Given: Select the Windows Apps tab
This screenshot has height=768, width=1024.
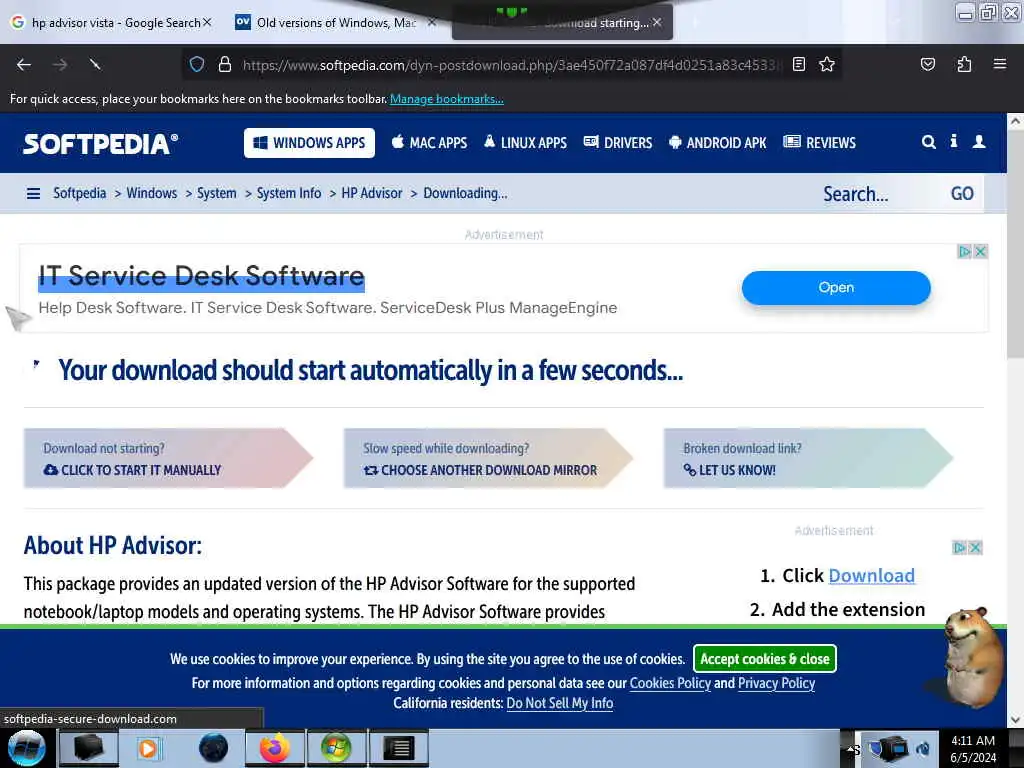Looking at the screenshot, I should click(x=309, y=143).
